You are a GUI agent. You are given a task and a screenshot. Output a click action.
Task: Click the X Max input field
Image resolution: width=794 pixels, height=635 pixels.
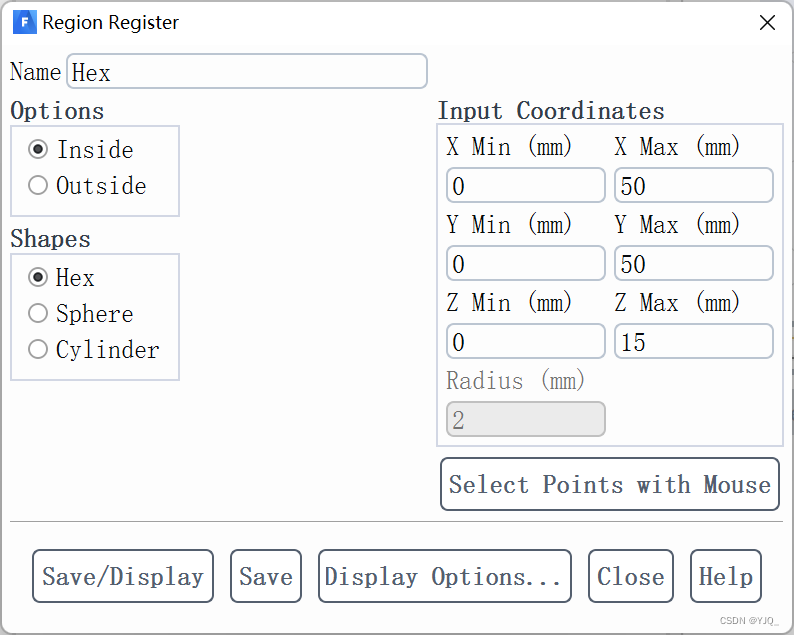(694, 185)
